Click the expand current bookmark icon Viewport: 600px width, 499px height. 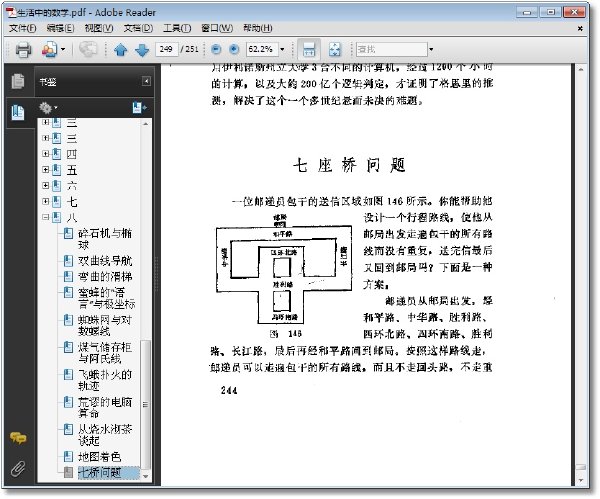139,108
